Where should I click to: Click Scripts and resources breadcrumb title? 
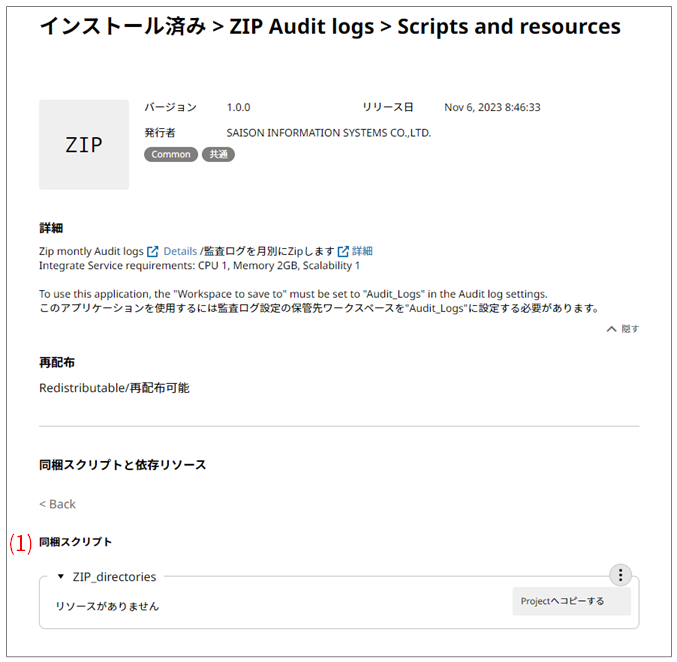tap(508, 27)
